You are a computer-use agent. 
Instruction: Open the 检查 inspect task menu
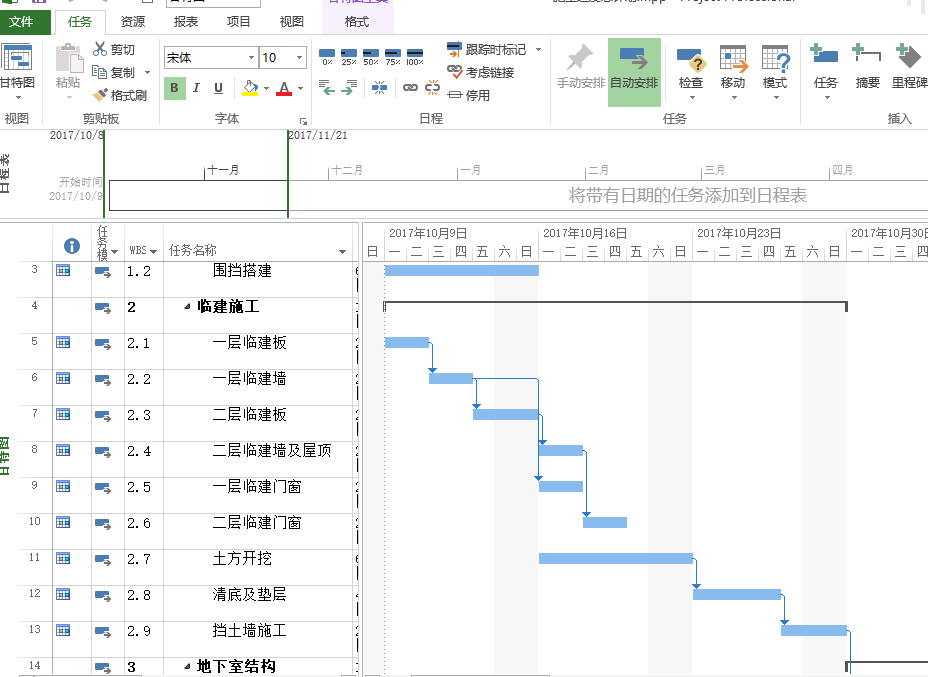[x=690, y=72]
